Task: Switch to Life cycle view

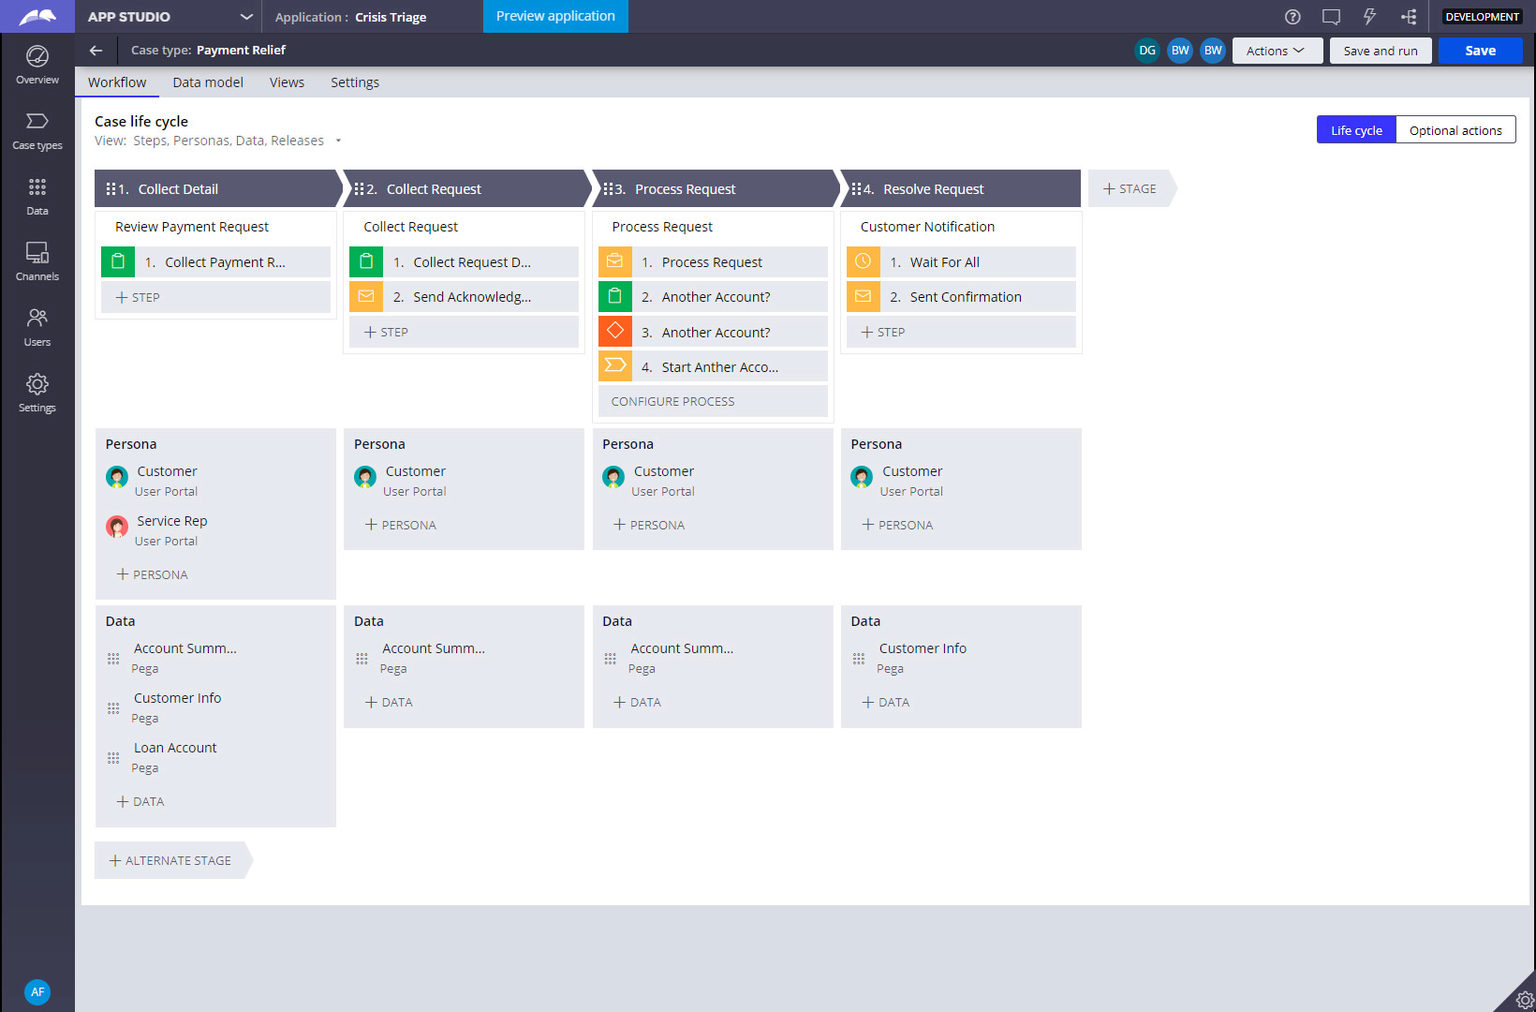Action: (x=1355, y=130)
